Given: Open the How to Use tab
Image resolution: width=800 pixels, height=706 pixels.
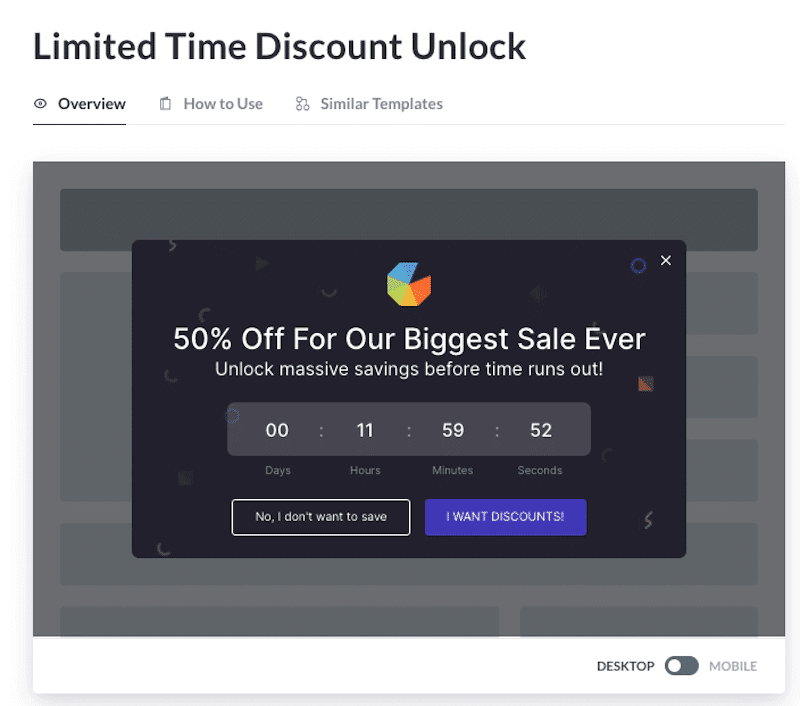Looking at the screenshot, I should 223,104.
